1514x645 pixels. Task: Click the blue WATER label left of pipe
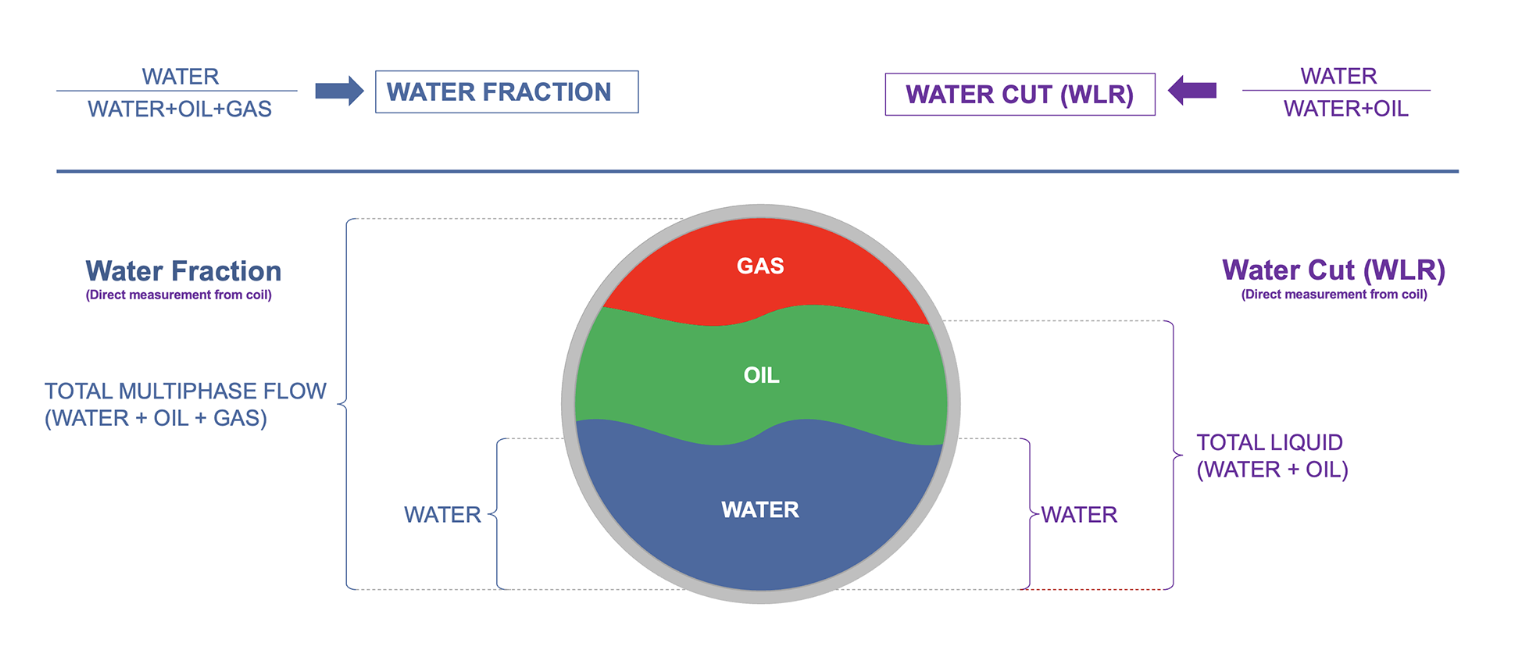tap(442, 515)
